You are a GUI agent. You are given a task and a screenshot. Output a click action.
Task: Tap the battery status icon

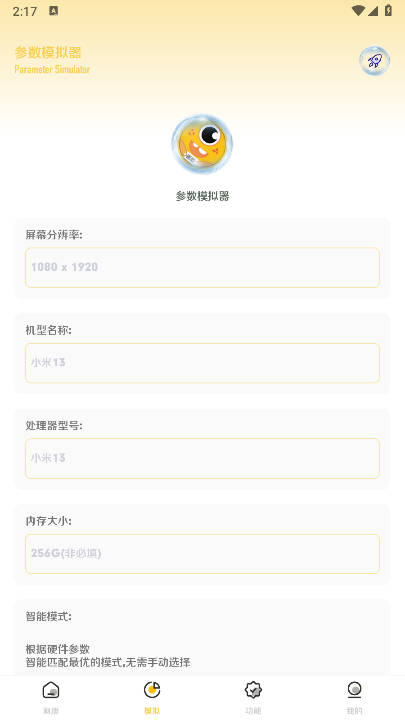click(x=388, y=11)
